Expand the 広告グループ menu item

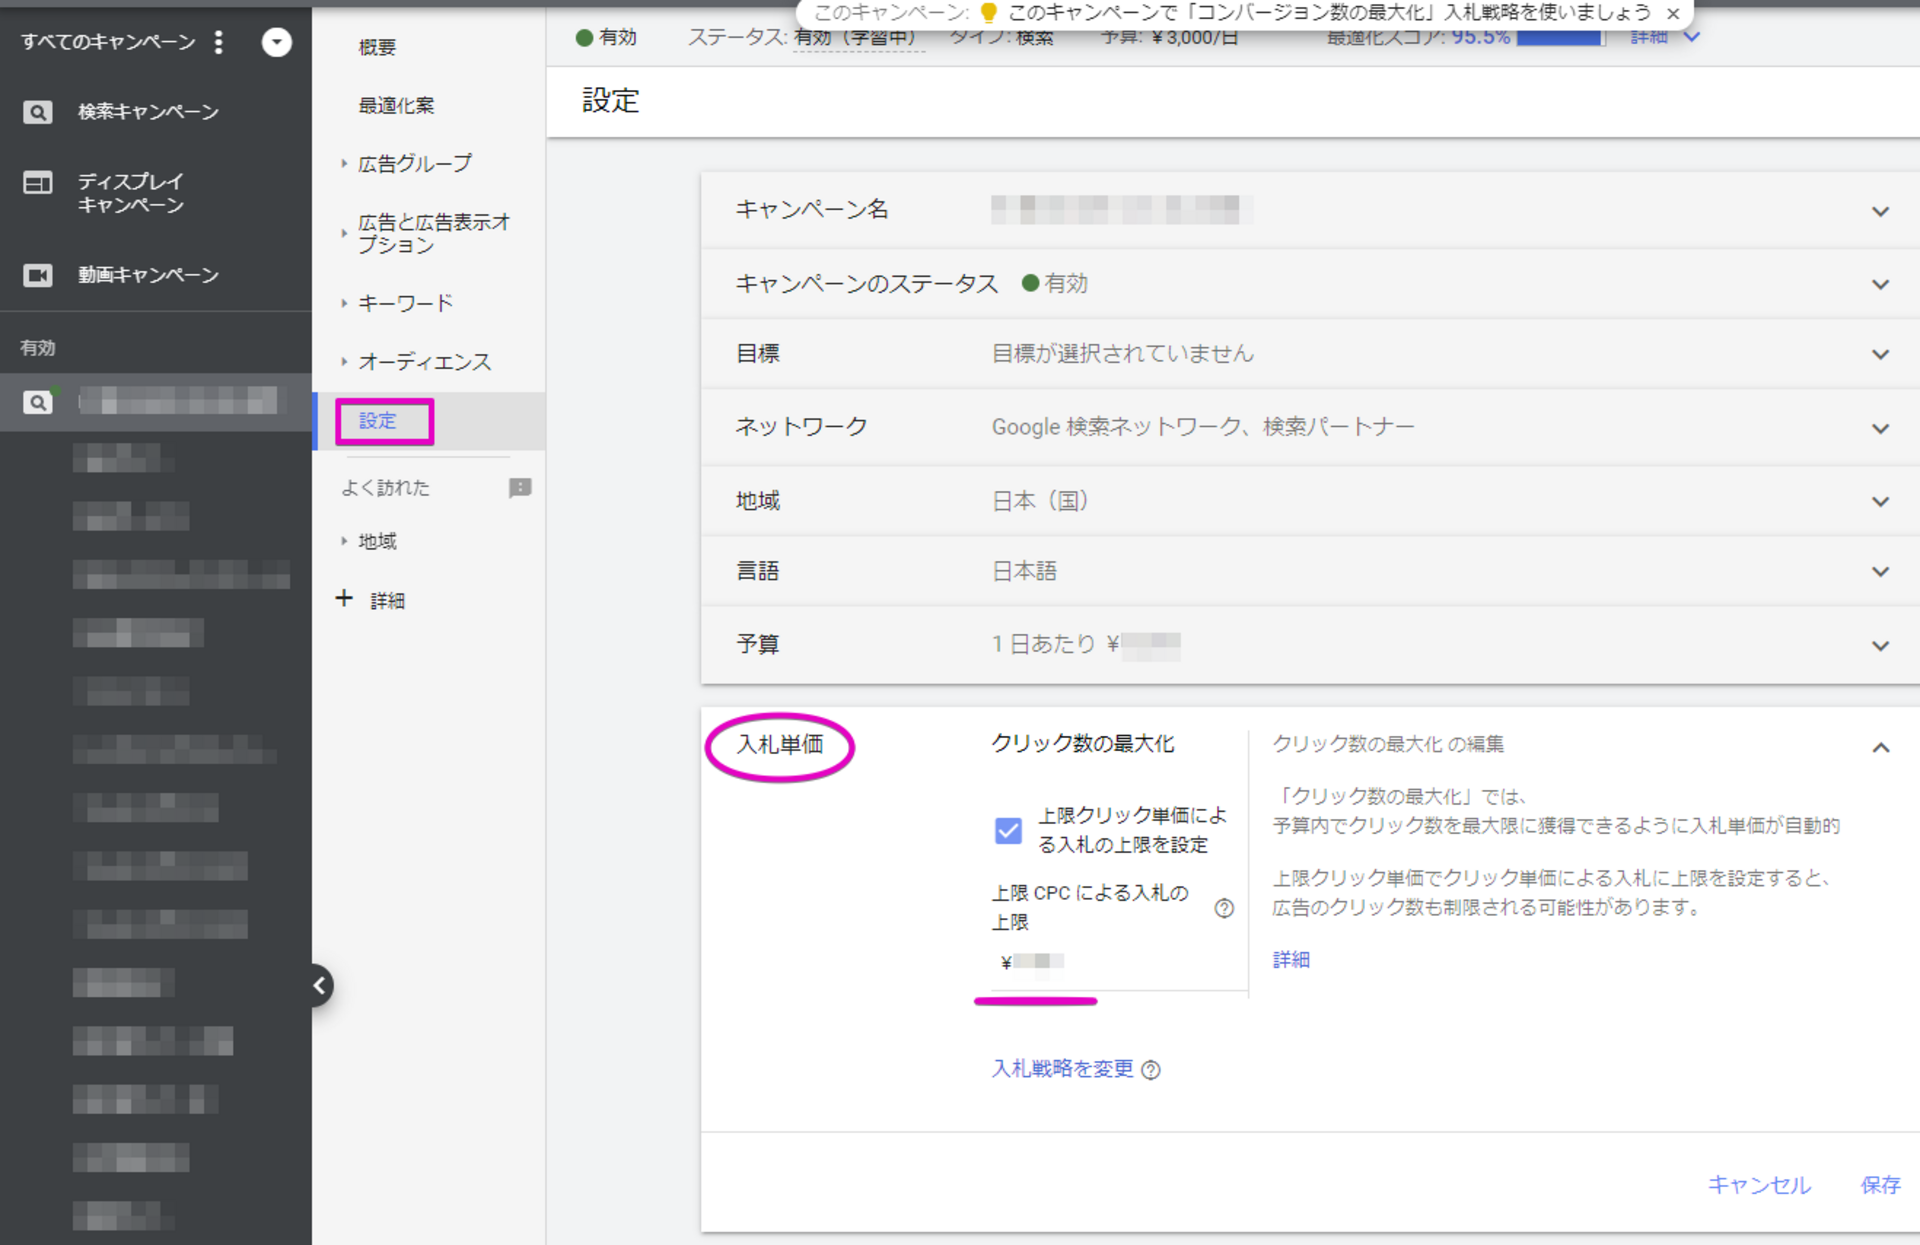414,164
